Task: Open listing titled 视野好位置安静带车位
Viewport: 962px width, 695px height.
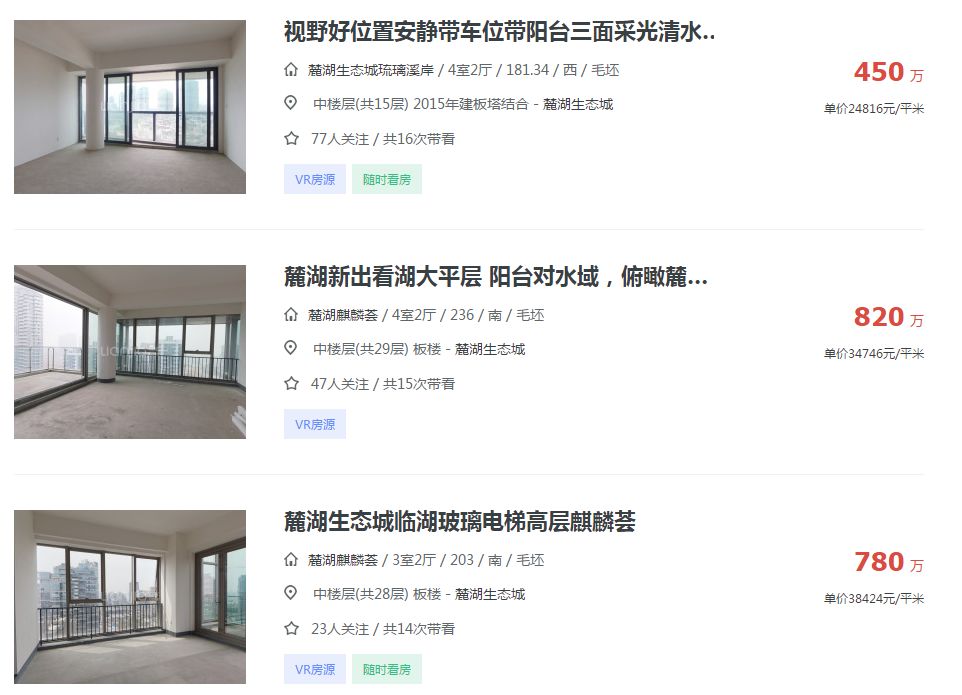Action: (499, 32)
